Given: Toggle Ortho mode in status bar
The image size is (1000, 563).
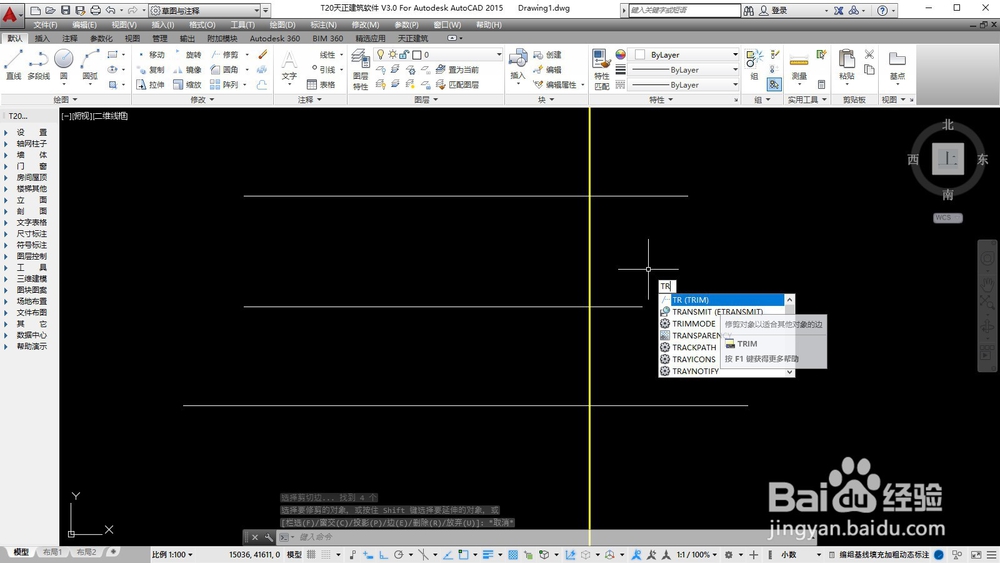Looking at the screenshot, I should point(383,555).
